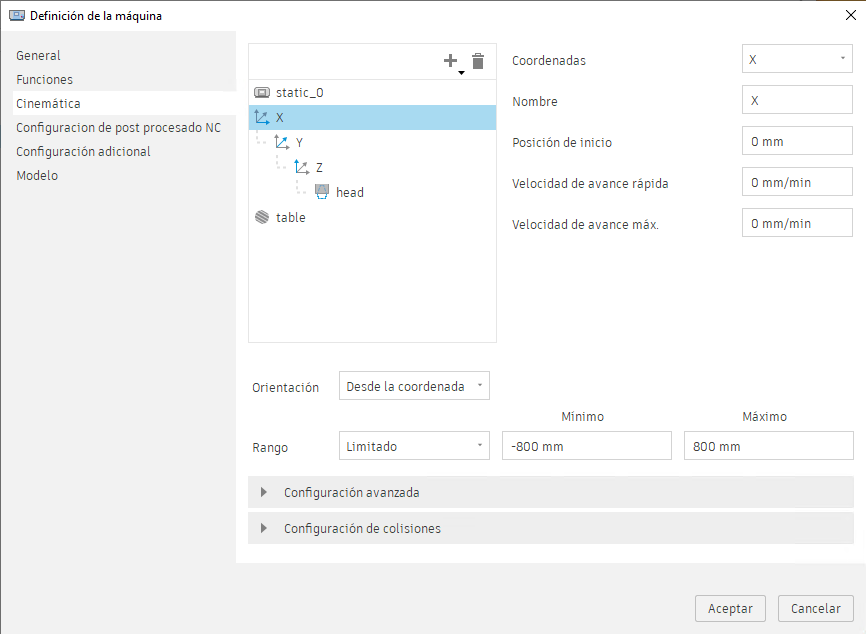The height and width of the screenshot is (634, 866).
Task: Click the Y axis icon in tree
Action: (x=282, y=142)
